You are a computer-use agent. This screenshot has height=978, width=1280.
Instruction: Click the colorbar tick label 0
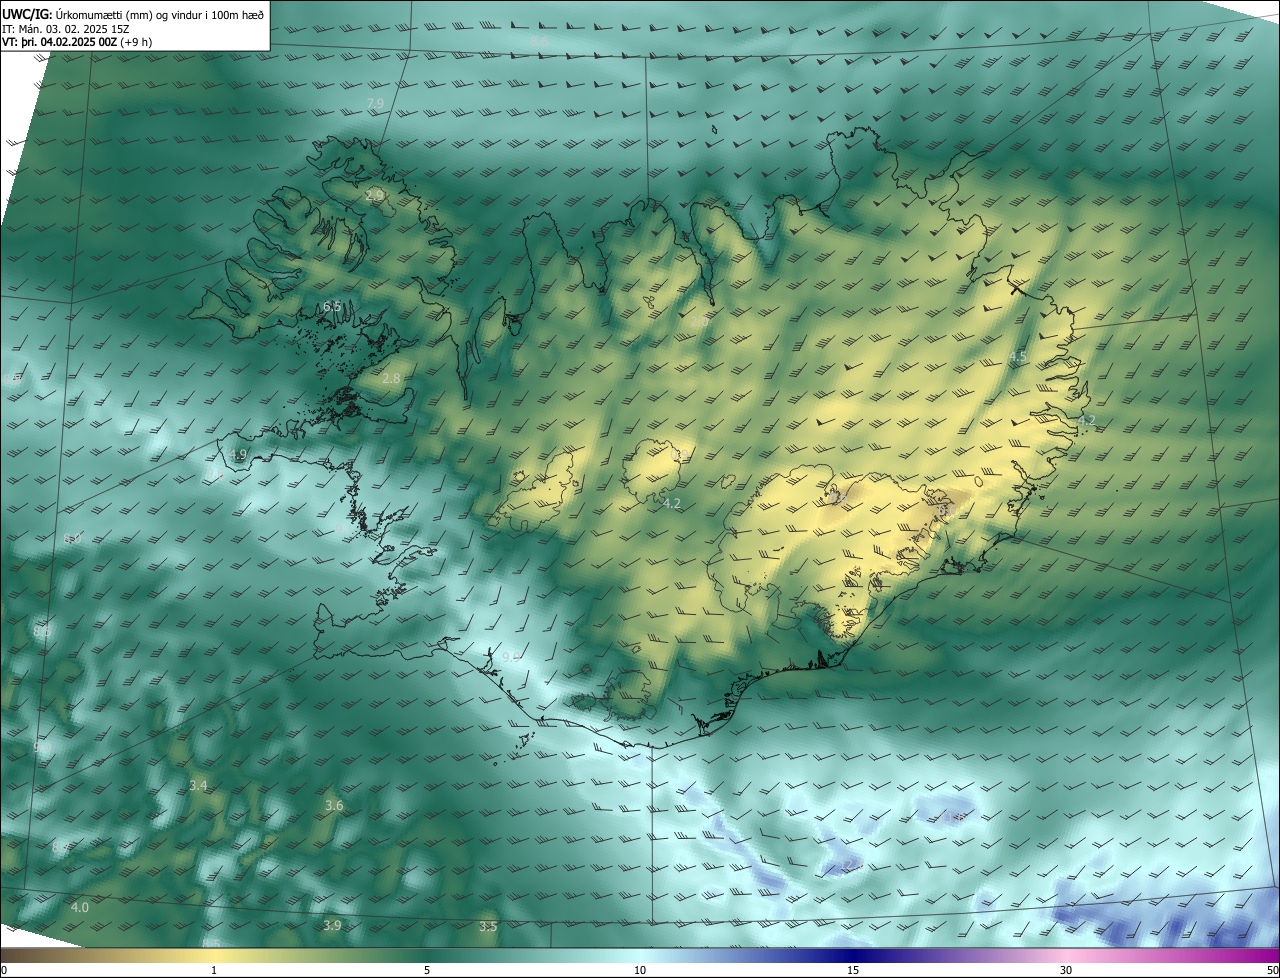(4, 970)
